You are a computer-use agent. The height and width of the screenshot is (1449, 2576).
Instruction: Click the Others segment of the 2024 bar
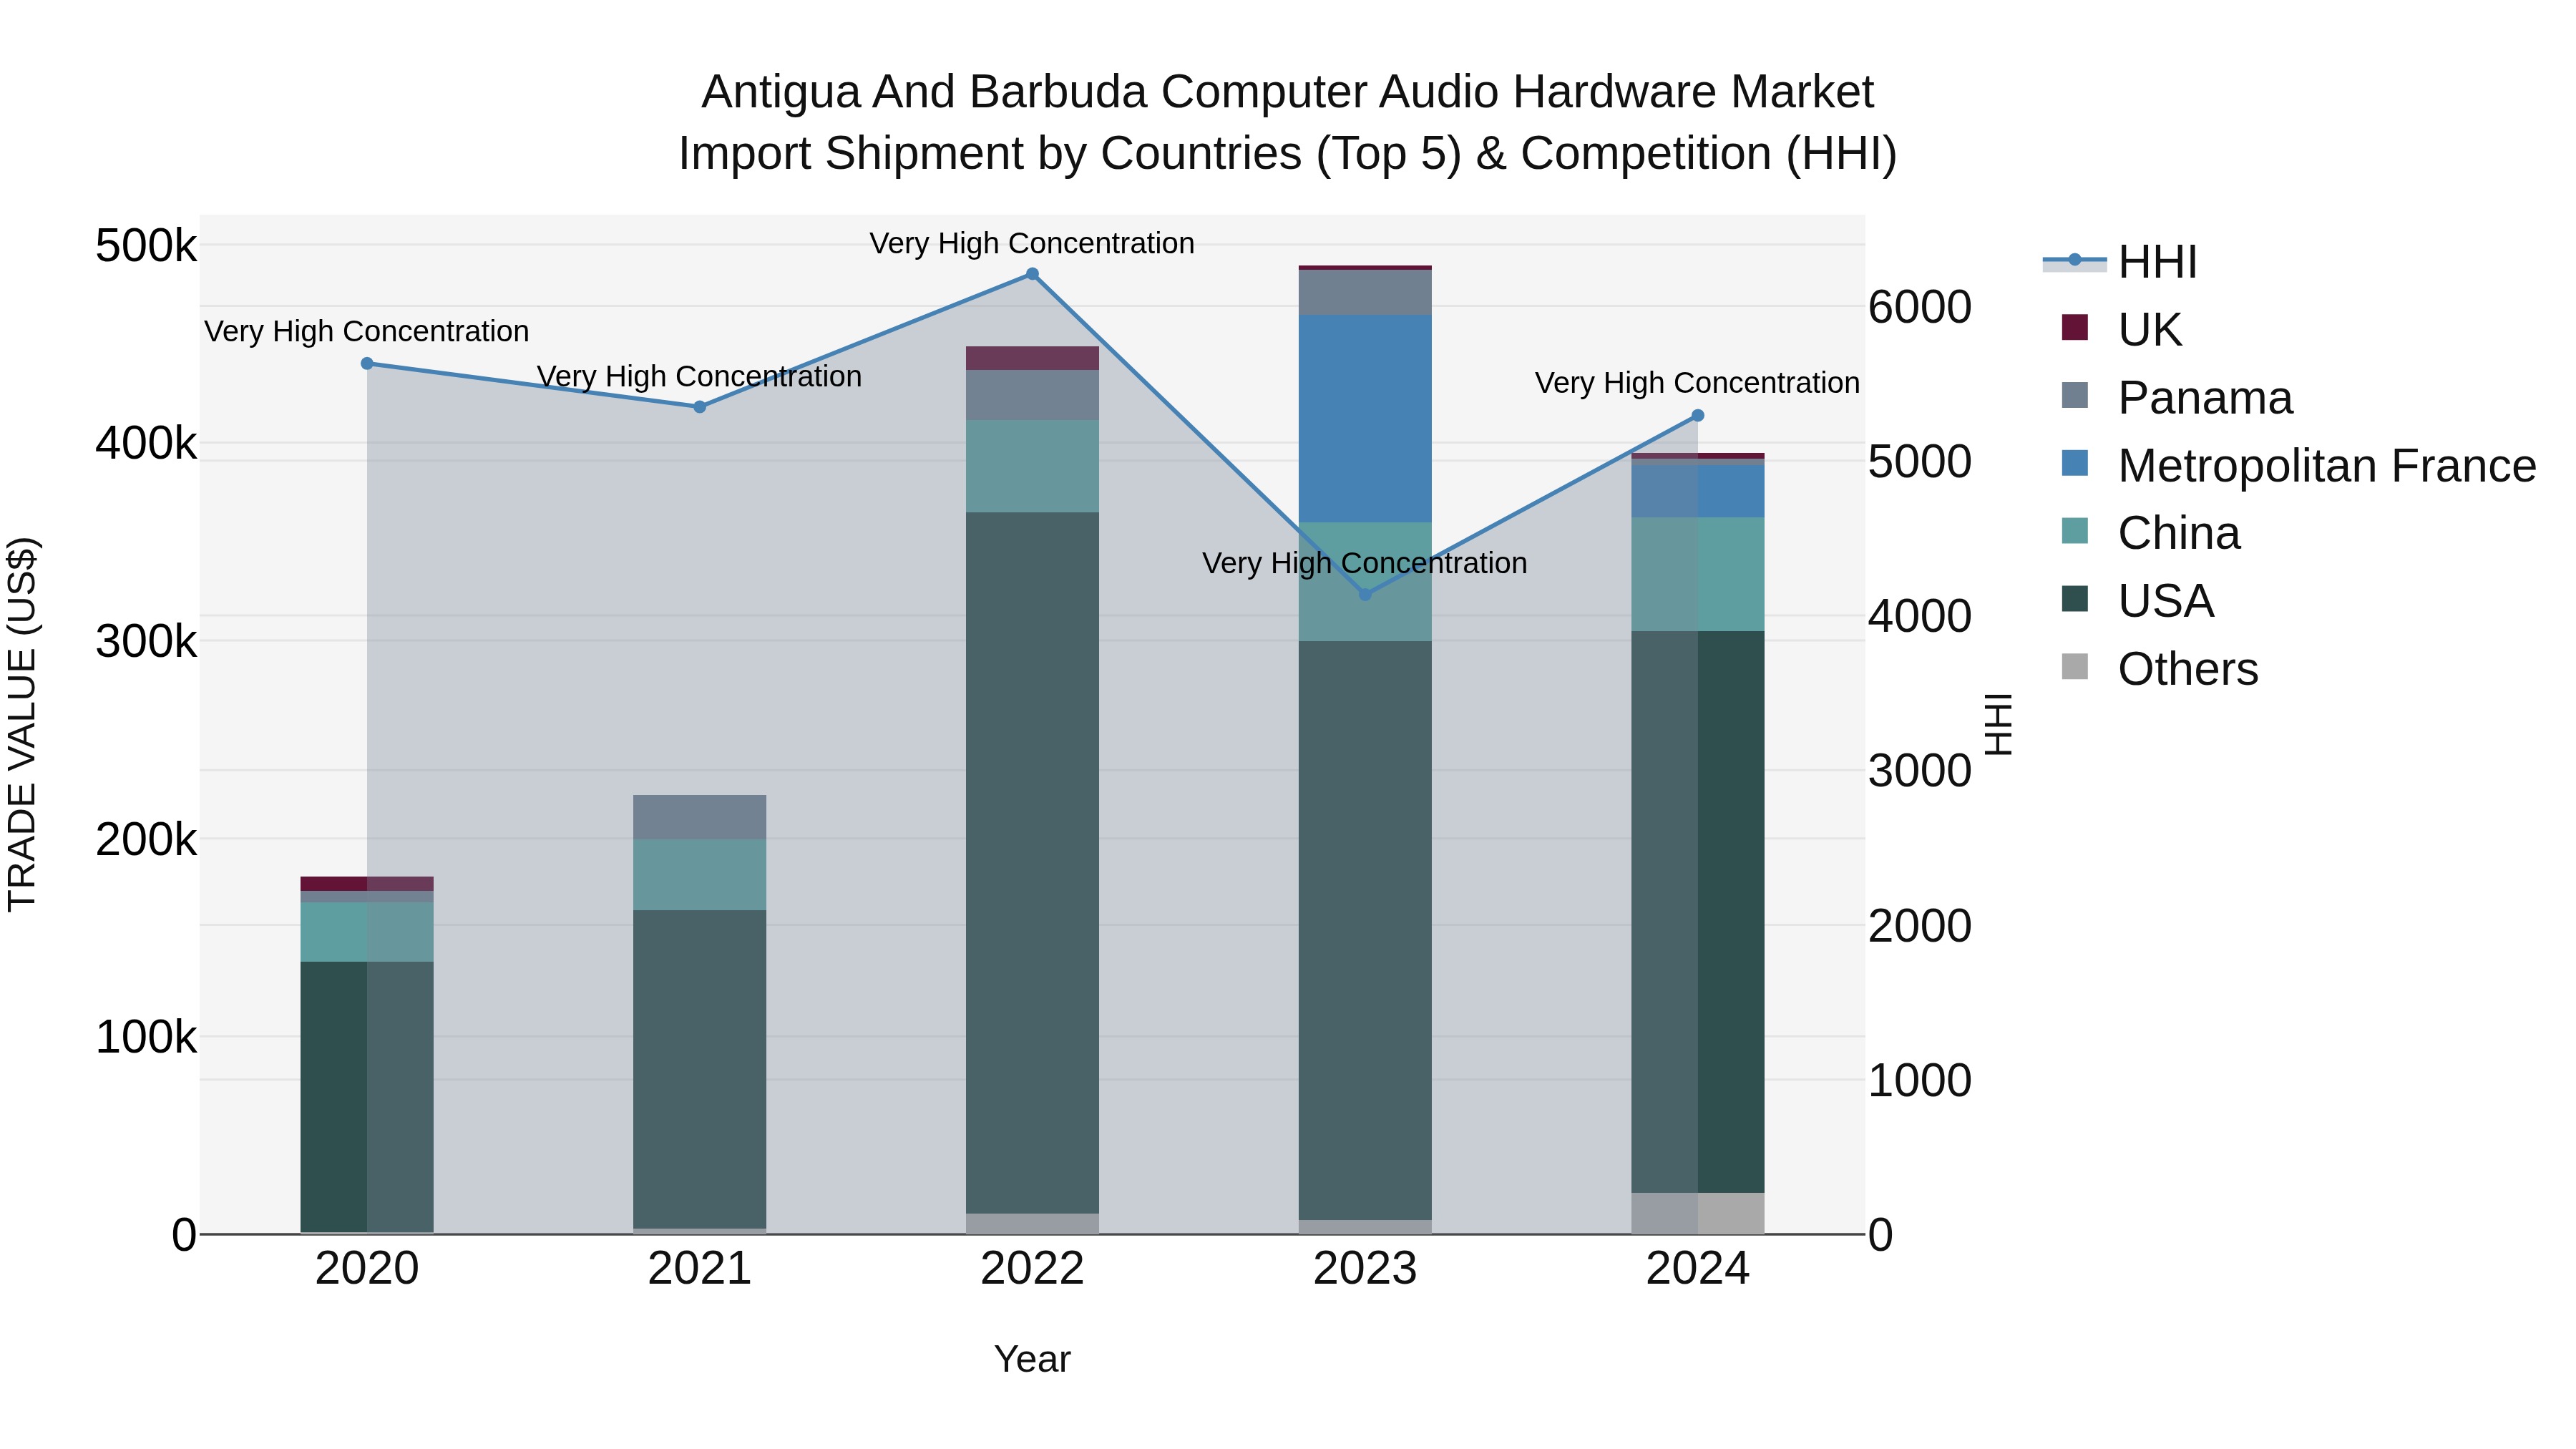(x=1698, y=1214)
